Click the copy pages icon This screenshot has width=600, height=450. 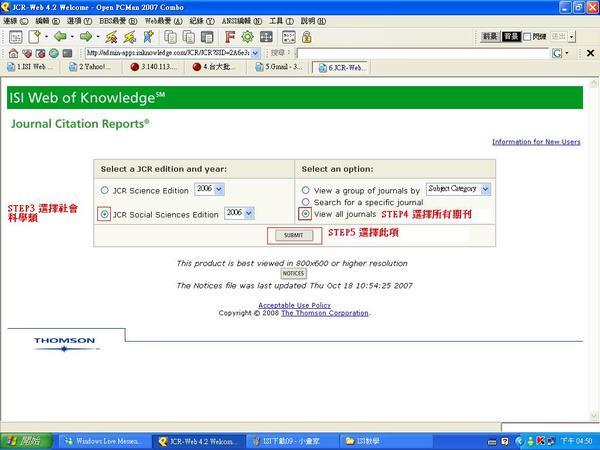point(170,37)
